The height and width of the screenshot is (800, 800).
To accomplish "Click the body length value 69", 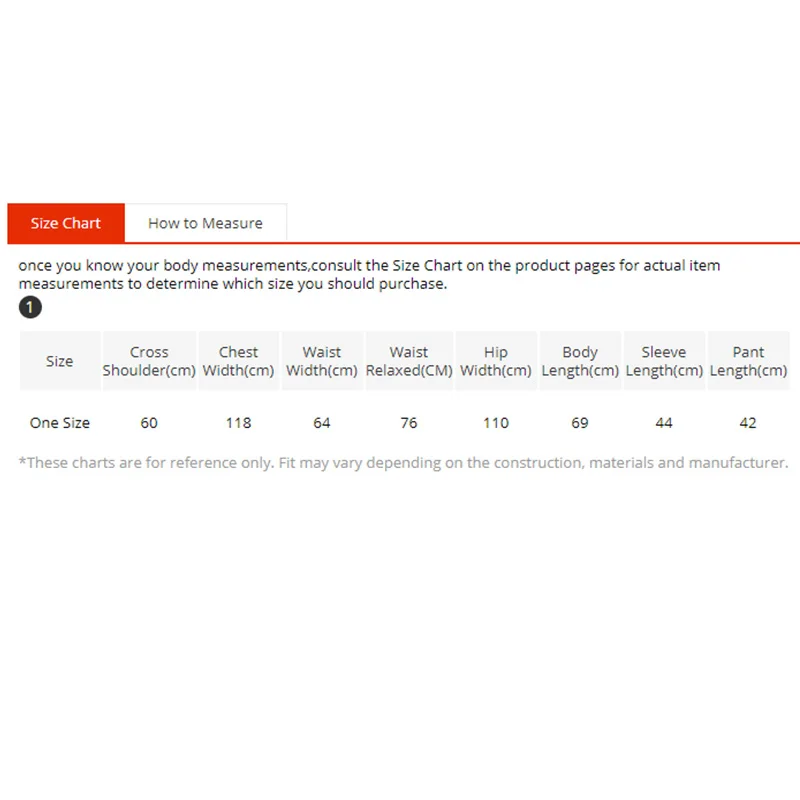I will [x=580, y=422].
